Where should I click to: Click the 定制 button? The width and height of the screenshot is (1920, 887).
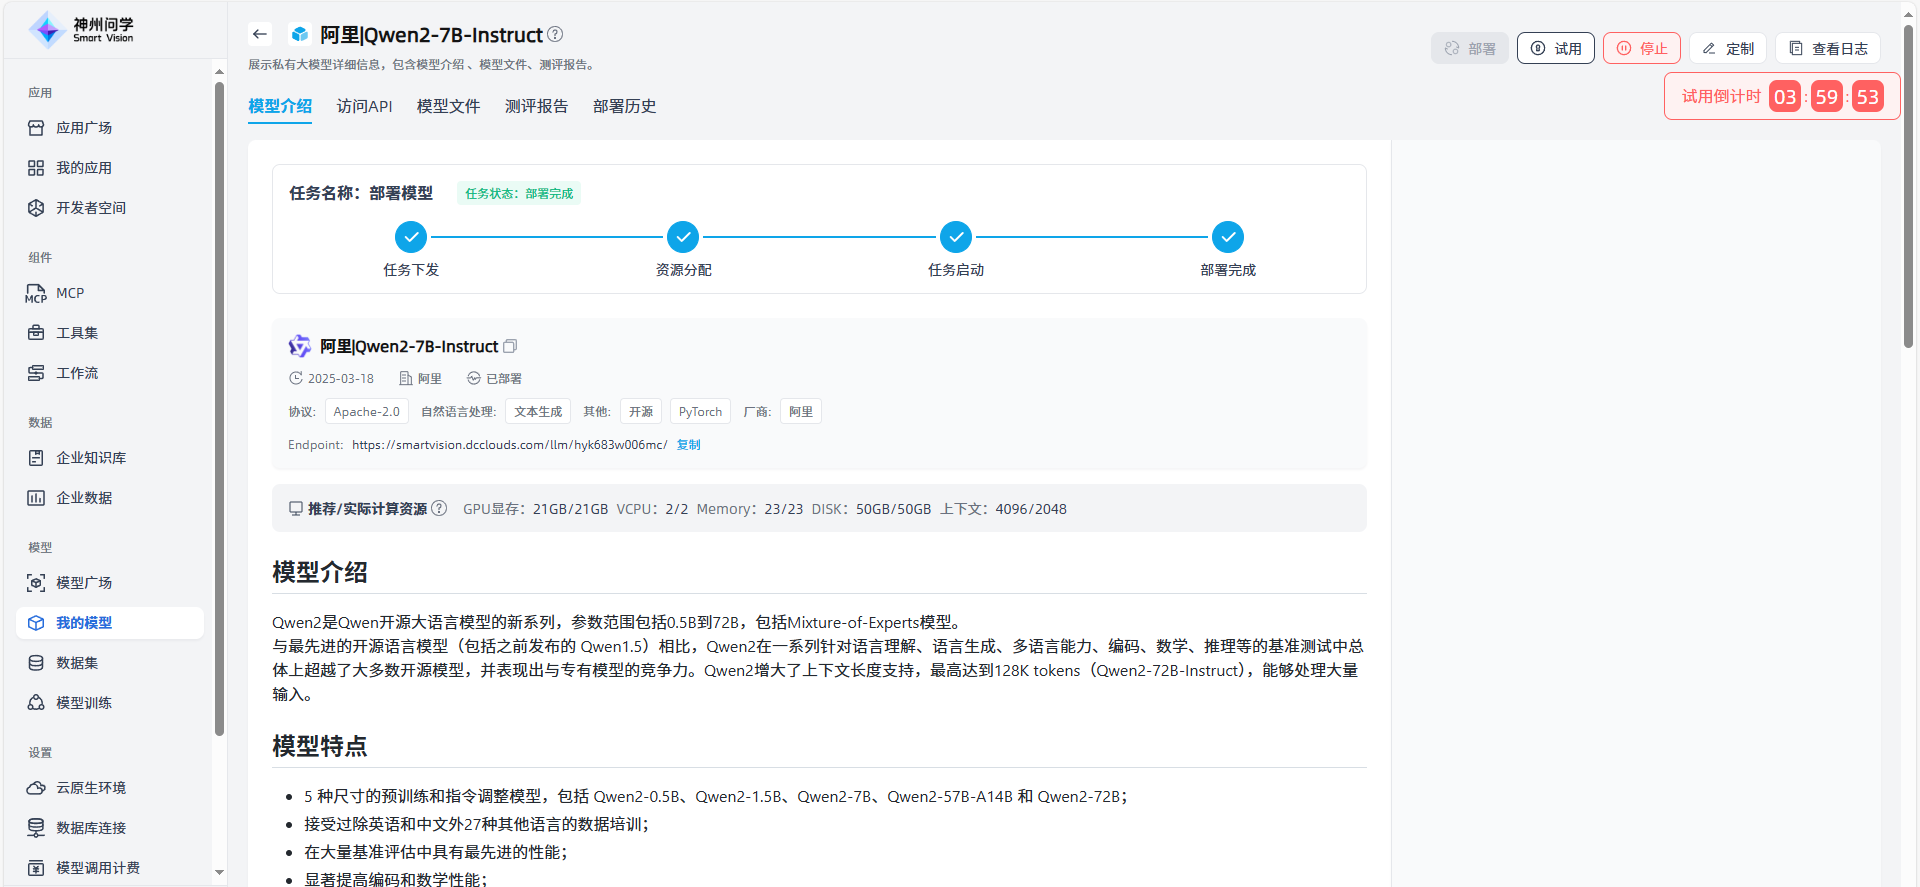1728,48
